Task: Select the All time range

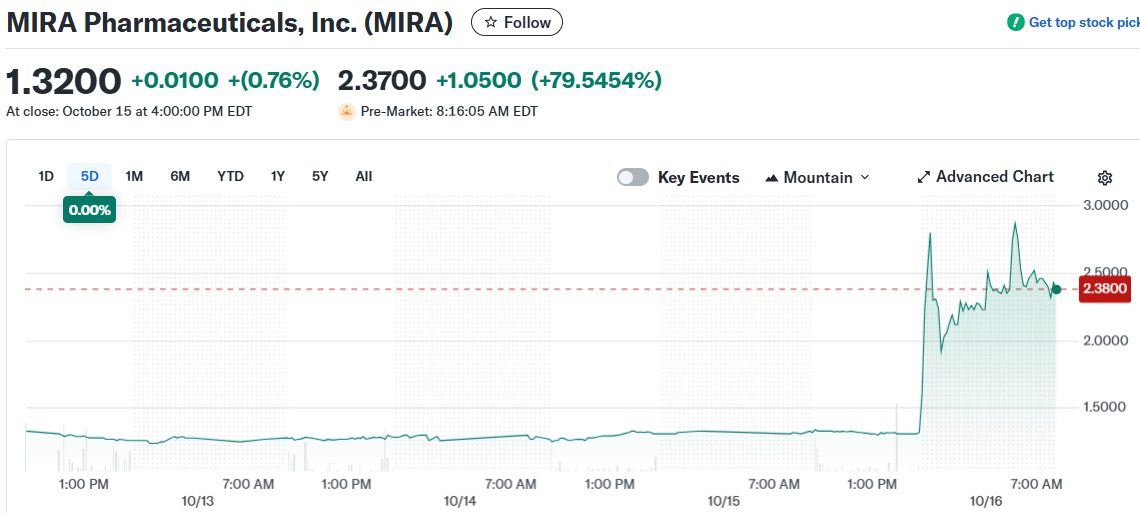Action: (x=364, y=176)
